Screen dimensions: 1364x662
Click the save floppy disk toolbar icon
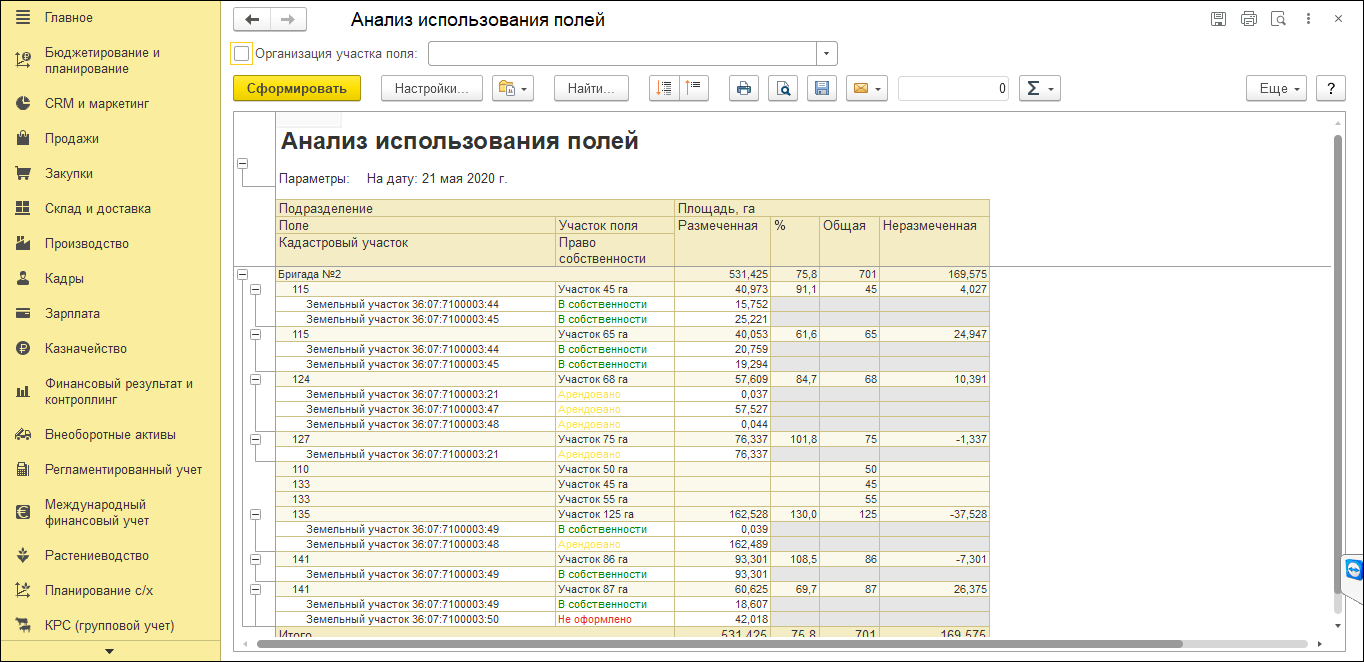[822, 89]
